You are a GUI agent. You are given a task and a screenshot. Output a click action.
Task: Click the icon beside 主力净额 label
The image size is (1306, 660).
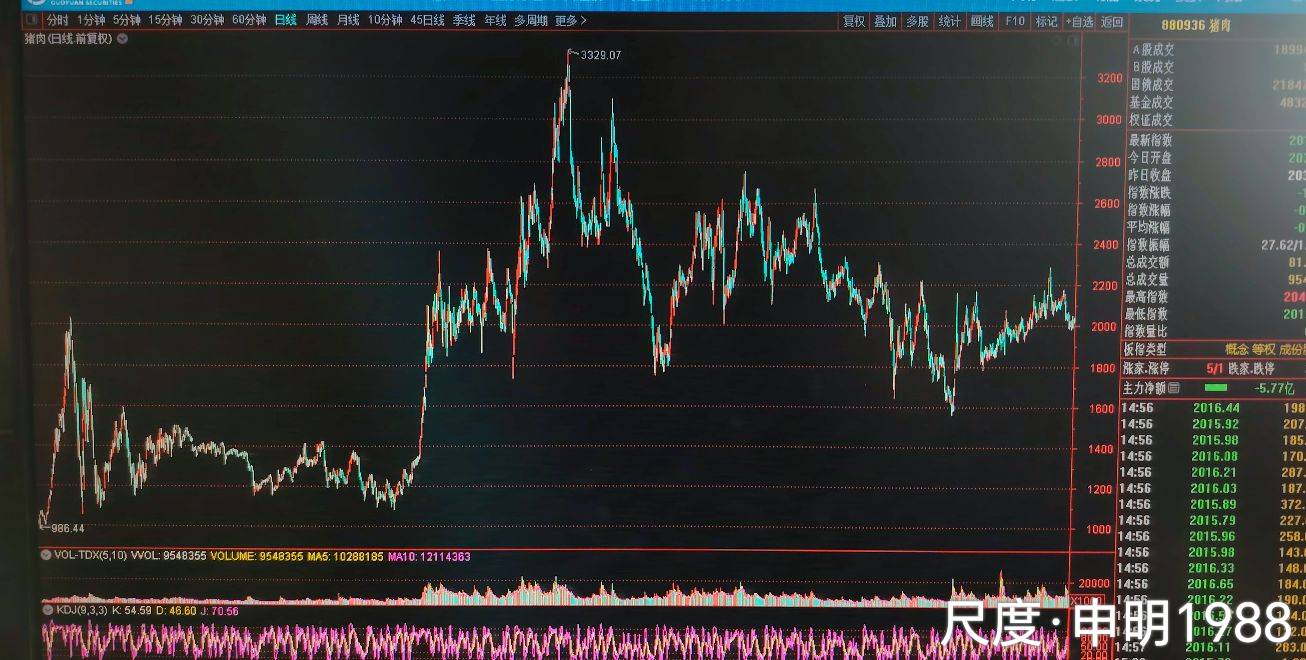[x=1174, y=388]
